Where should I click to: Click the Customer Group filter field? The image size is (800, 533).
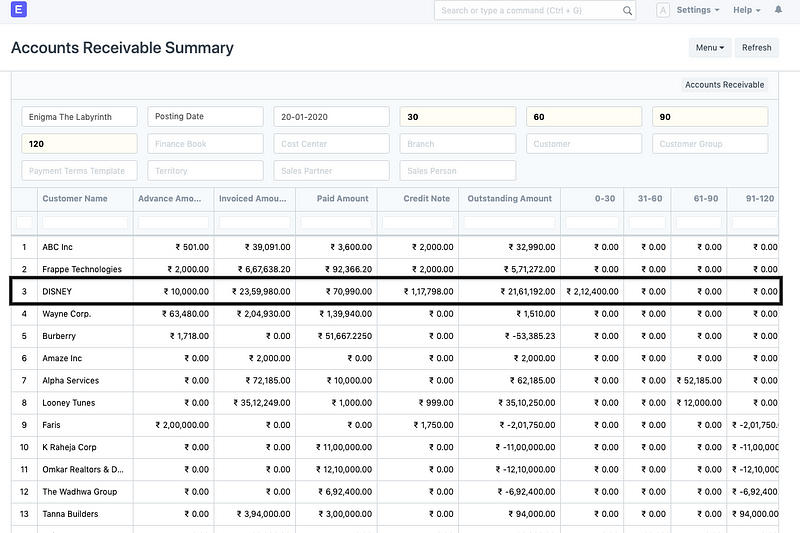click(x=710, y=144)
